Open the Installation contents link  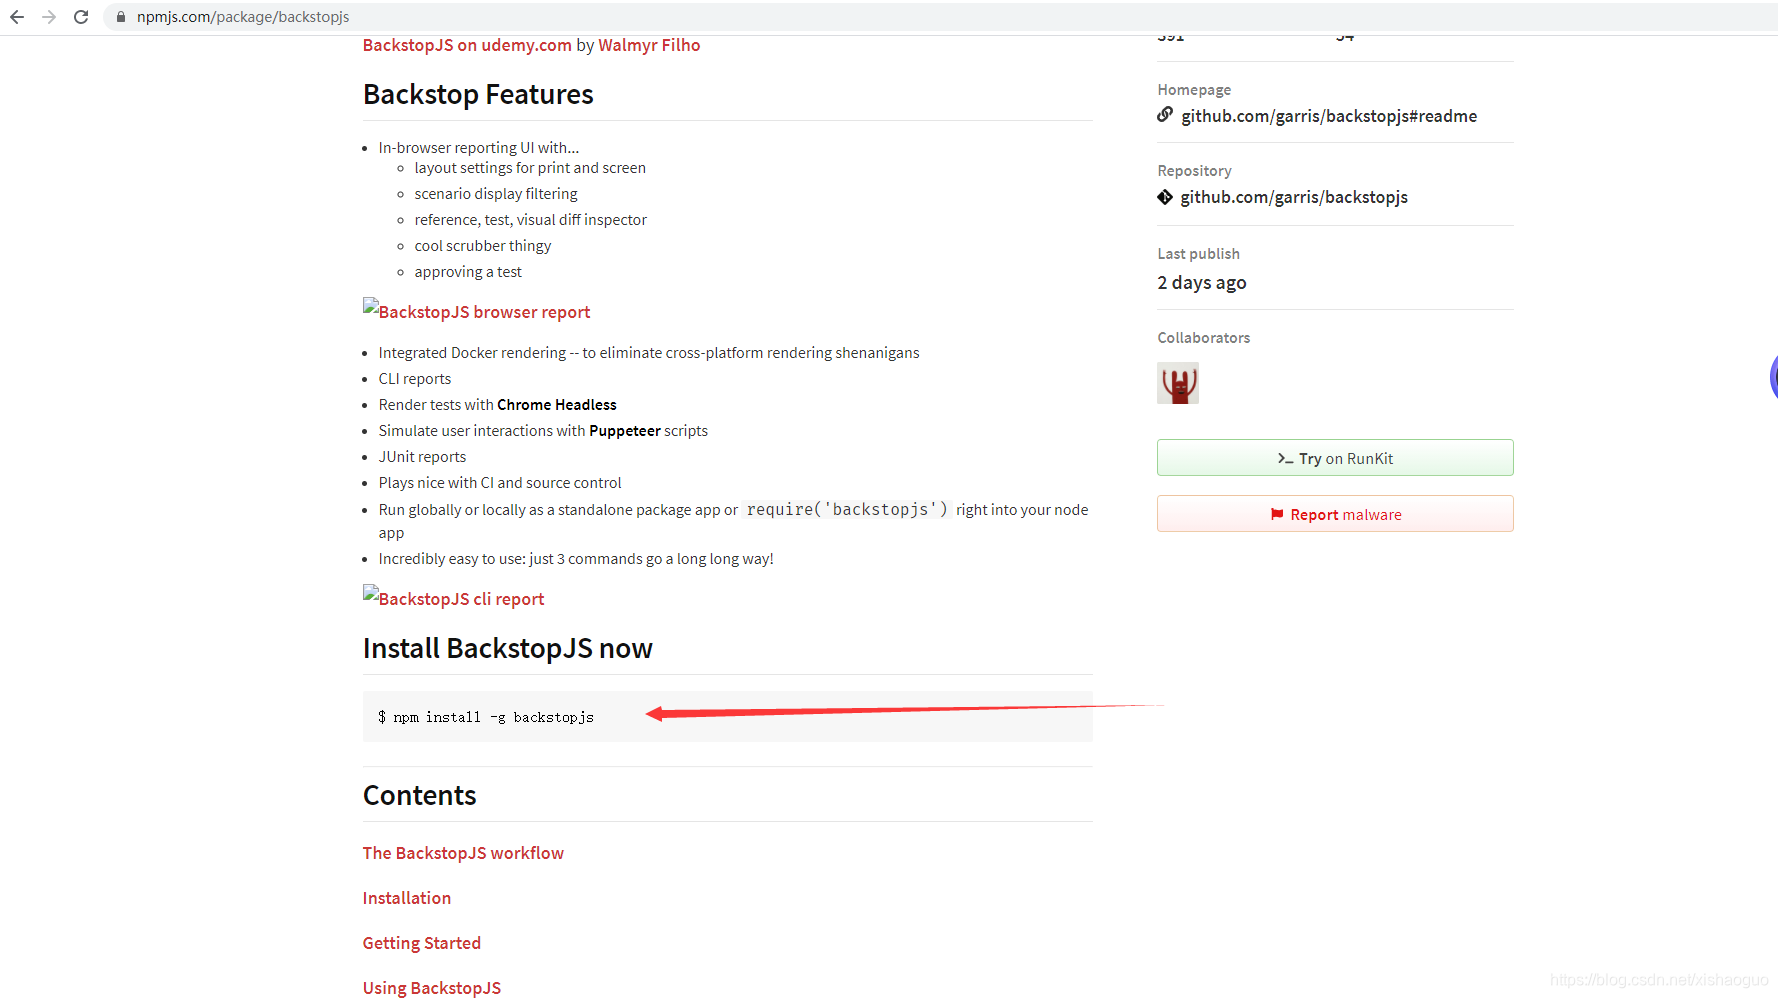(x=407, y=898)
